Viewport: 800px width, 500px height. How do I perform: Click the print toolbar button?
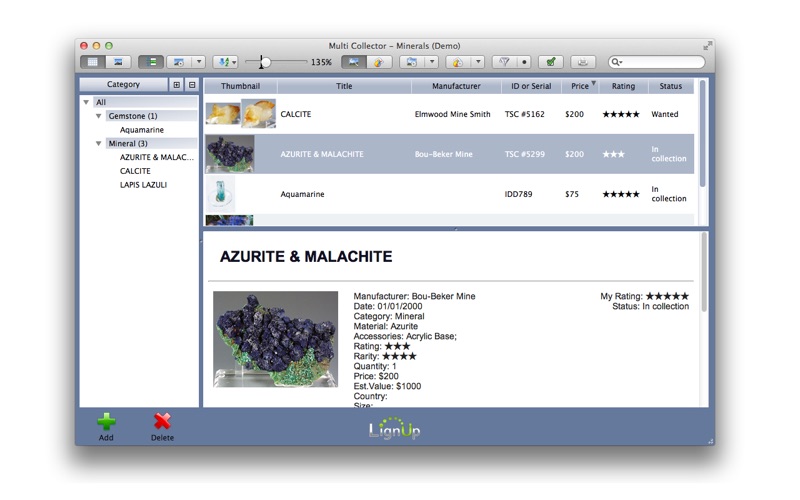[x=583, y=62]
